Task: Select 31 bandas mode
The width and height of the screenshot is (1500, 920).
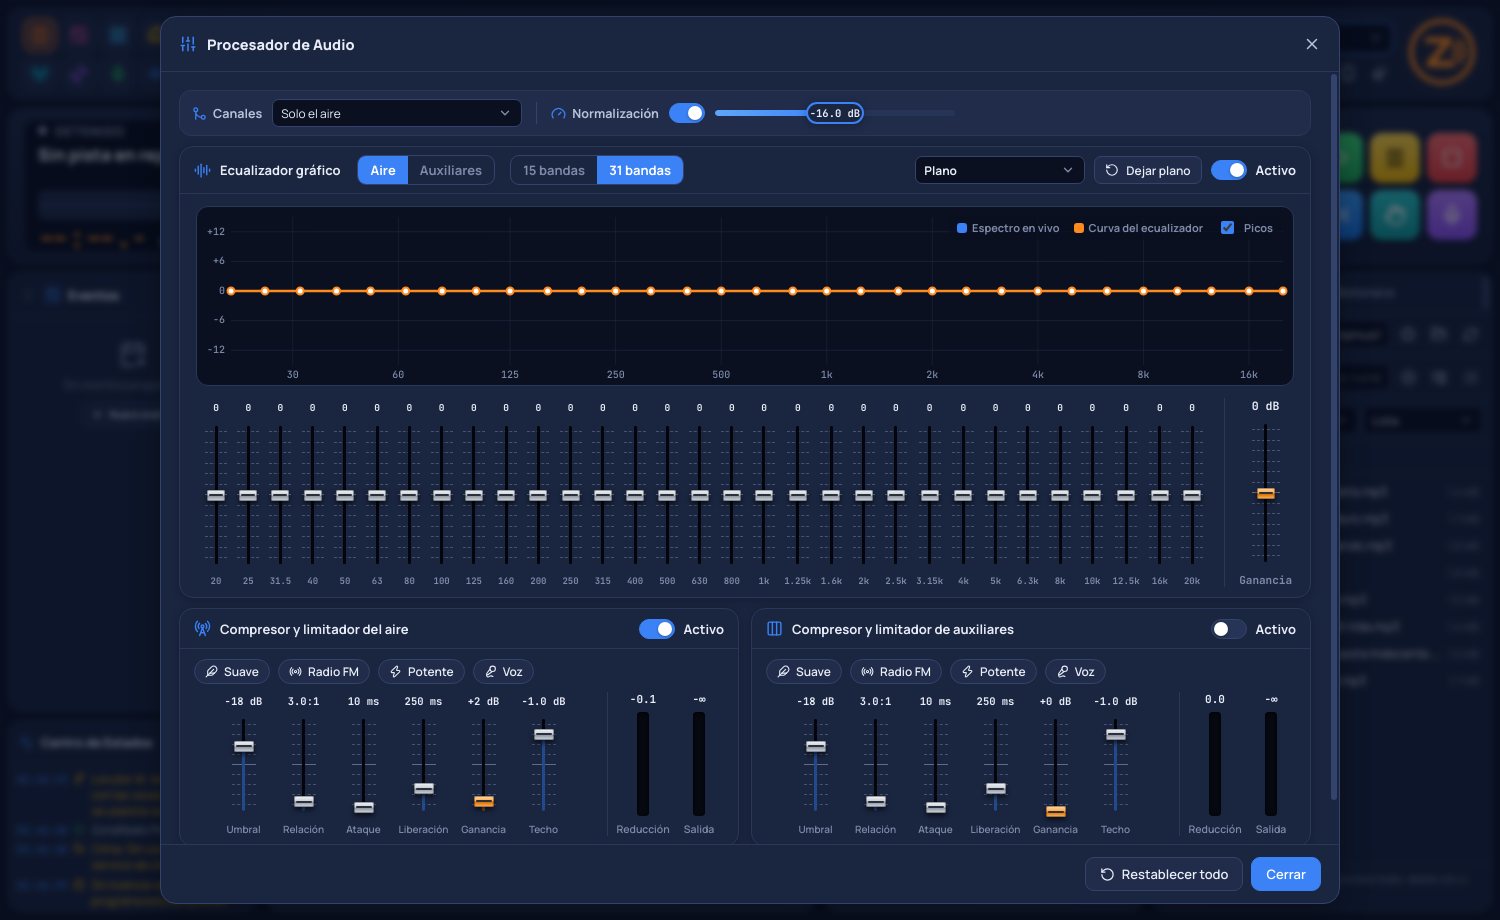Action: click(640, 170)
